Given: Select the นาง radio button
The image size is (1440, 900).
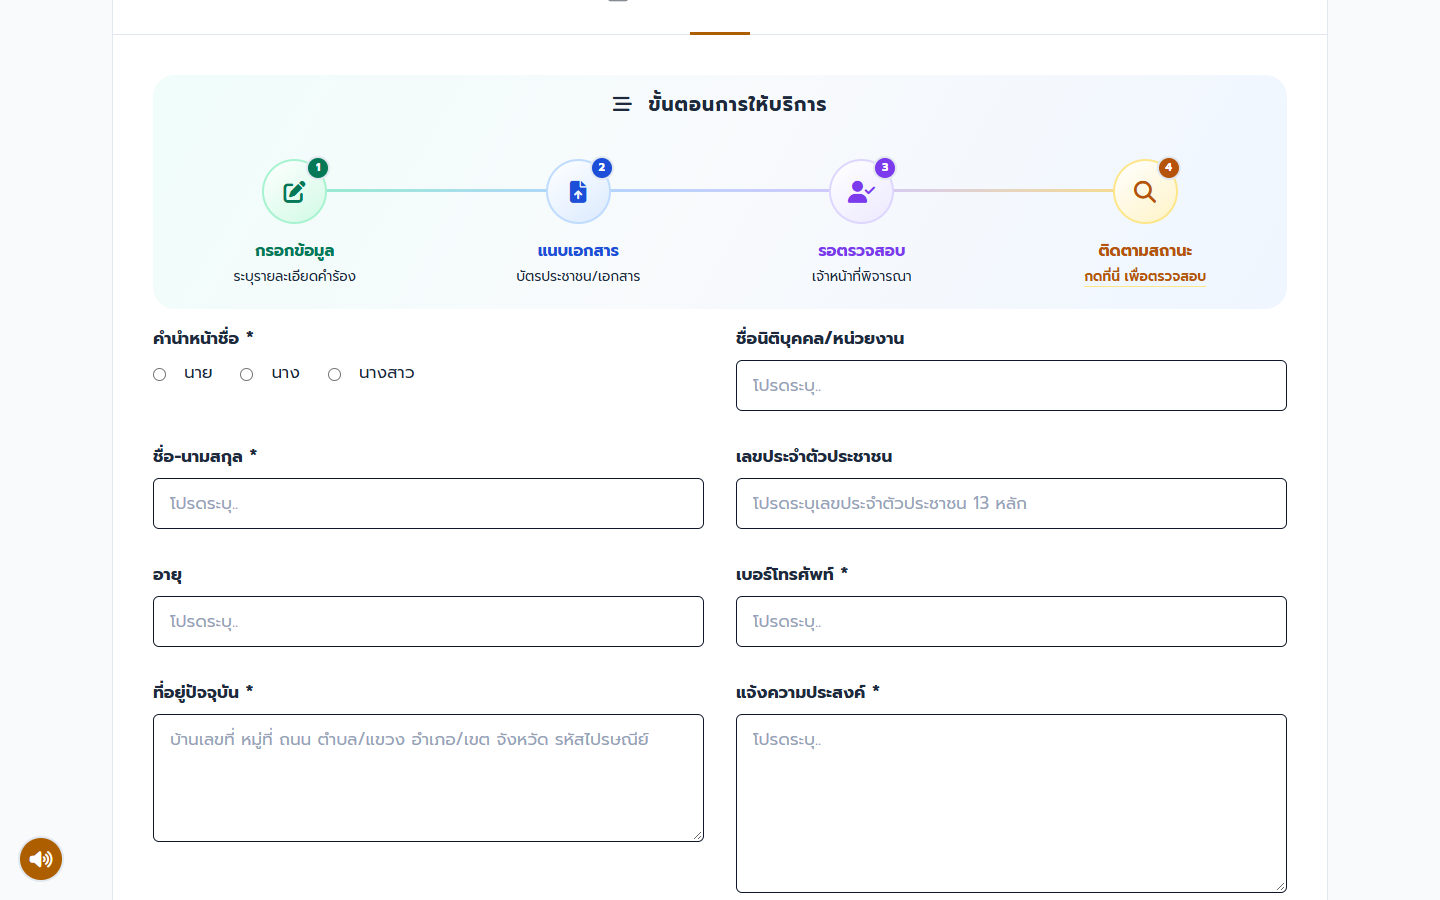Looking at the screenshot, I should tap(246, 374).
